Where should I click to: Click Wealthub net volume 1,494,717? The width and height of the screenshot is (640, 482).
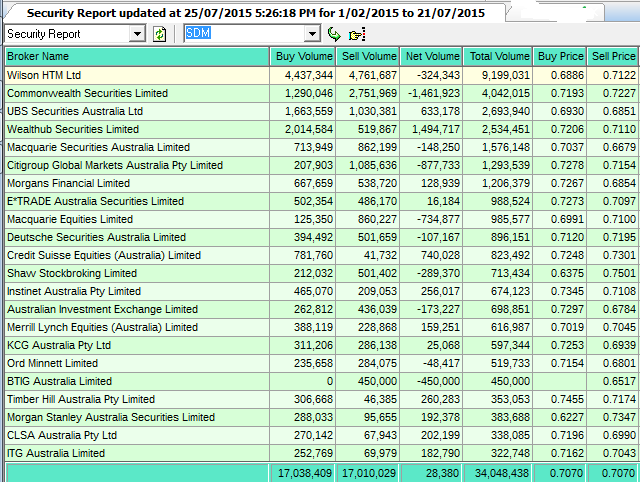pyautogui.click(x=436, y=129)
